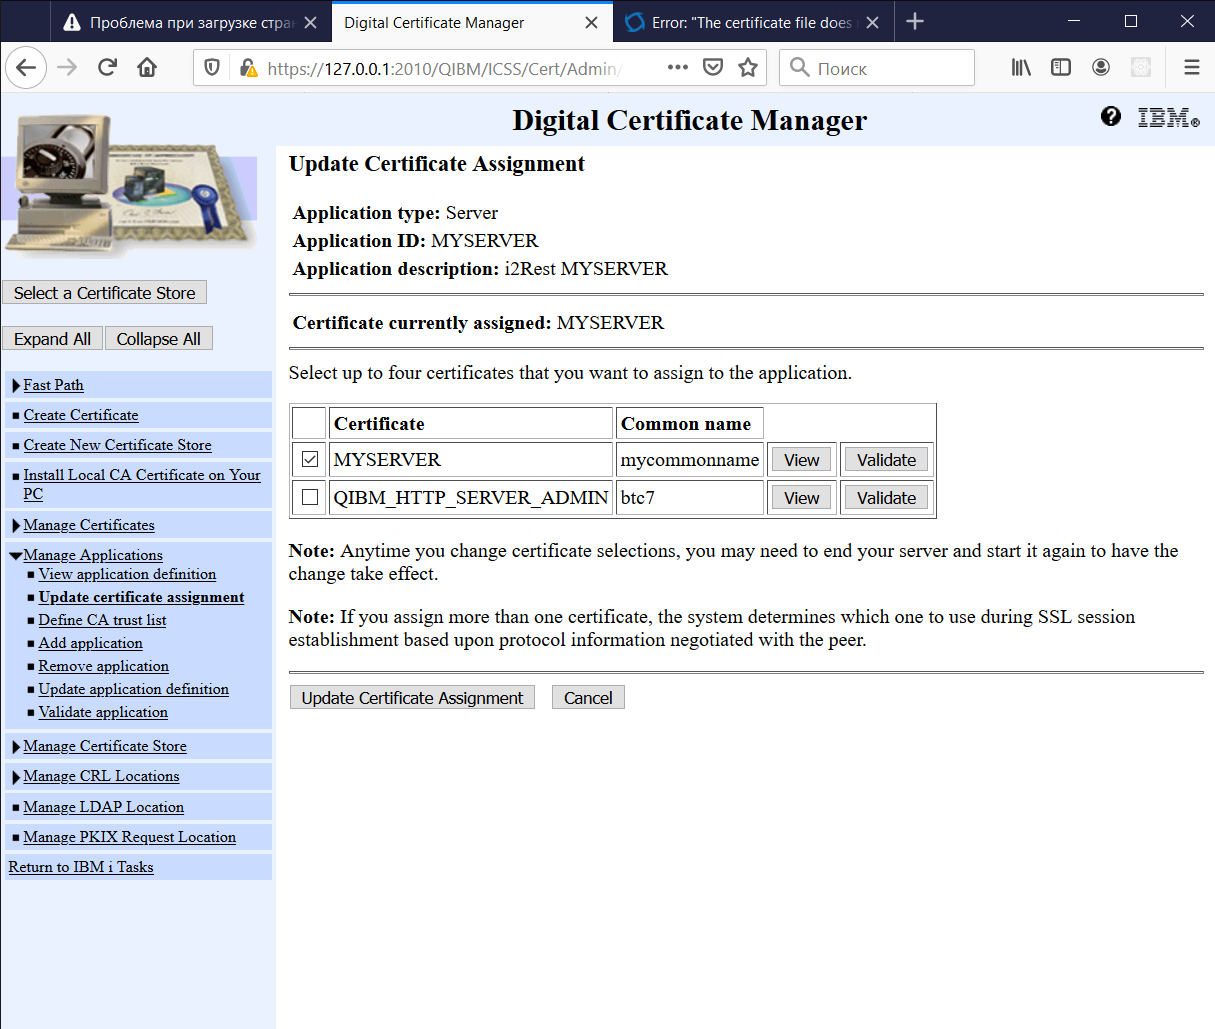Open the Create Certificate link

click(x=81, y=415)
